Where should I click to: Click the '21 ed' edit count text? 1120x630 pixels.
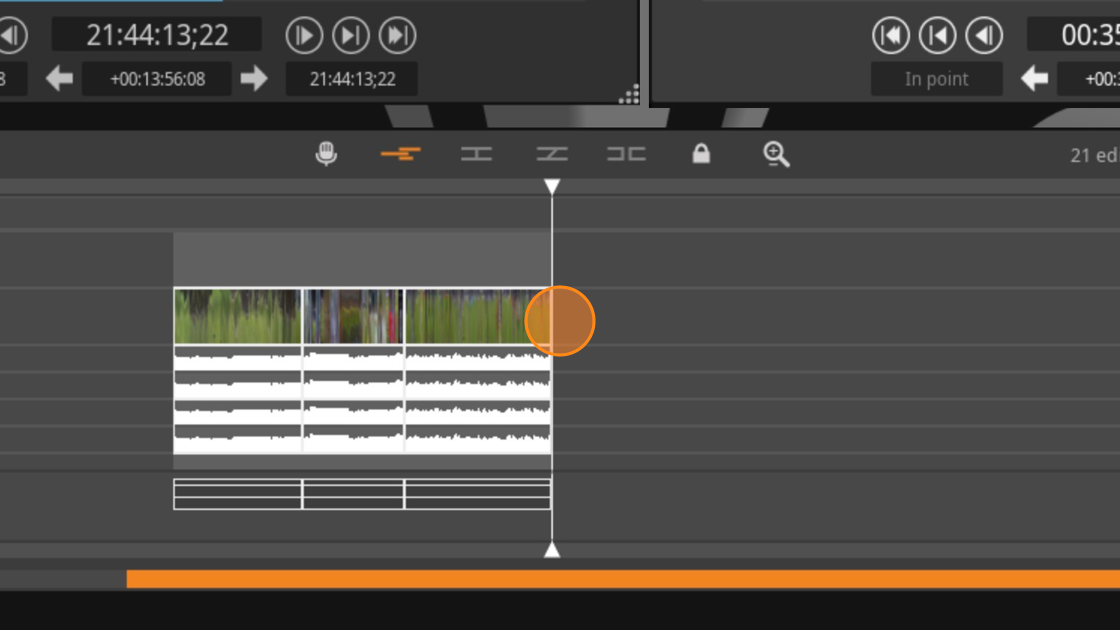[1094, 155]
